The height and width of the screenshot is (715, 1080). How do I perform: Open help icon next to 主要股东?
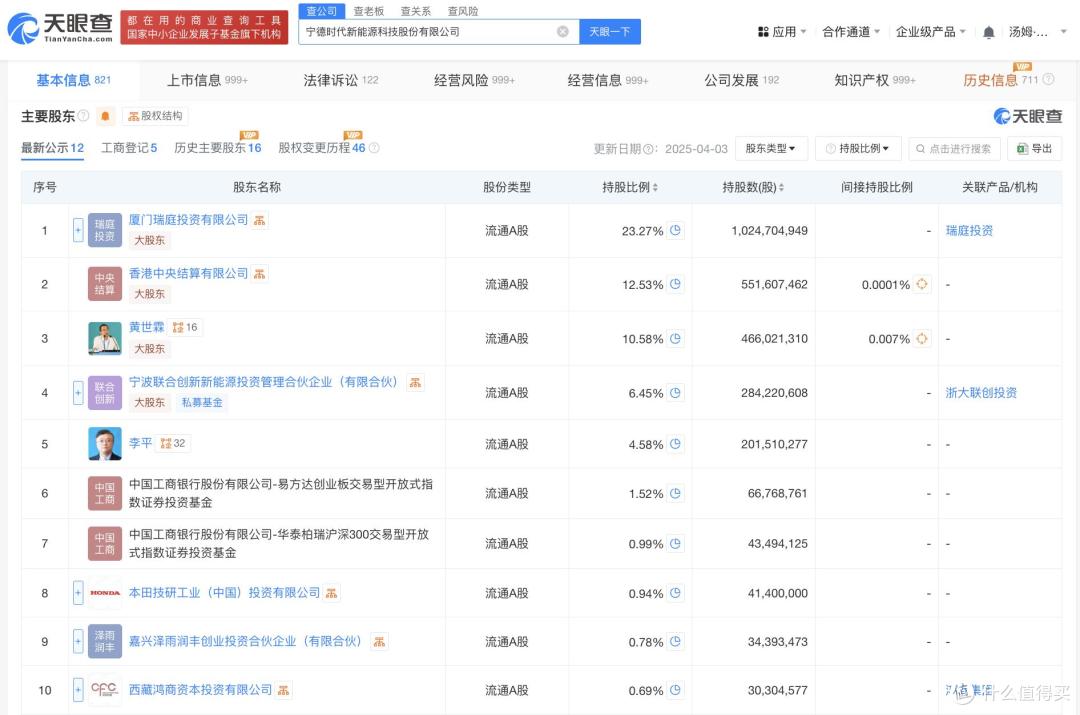(83, 116)
